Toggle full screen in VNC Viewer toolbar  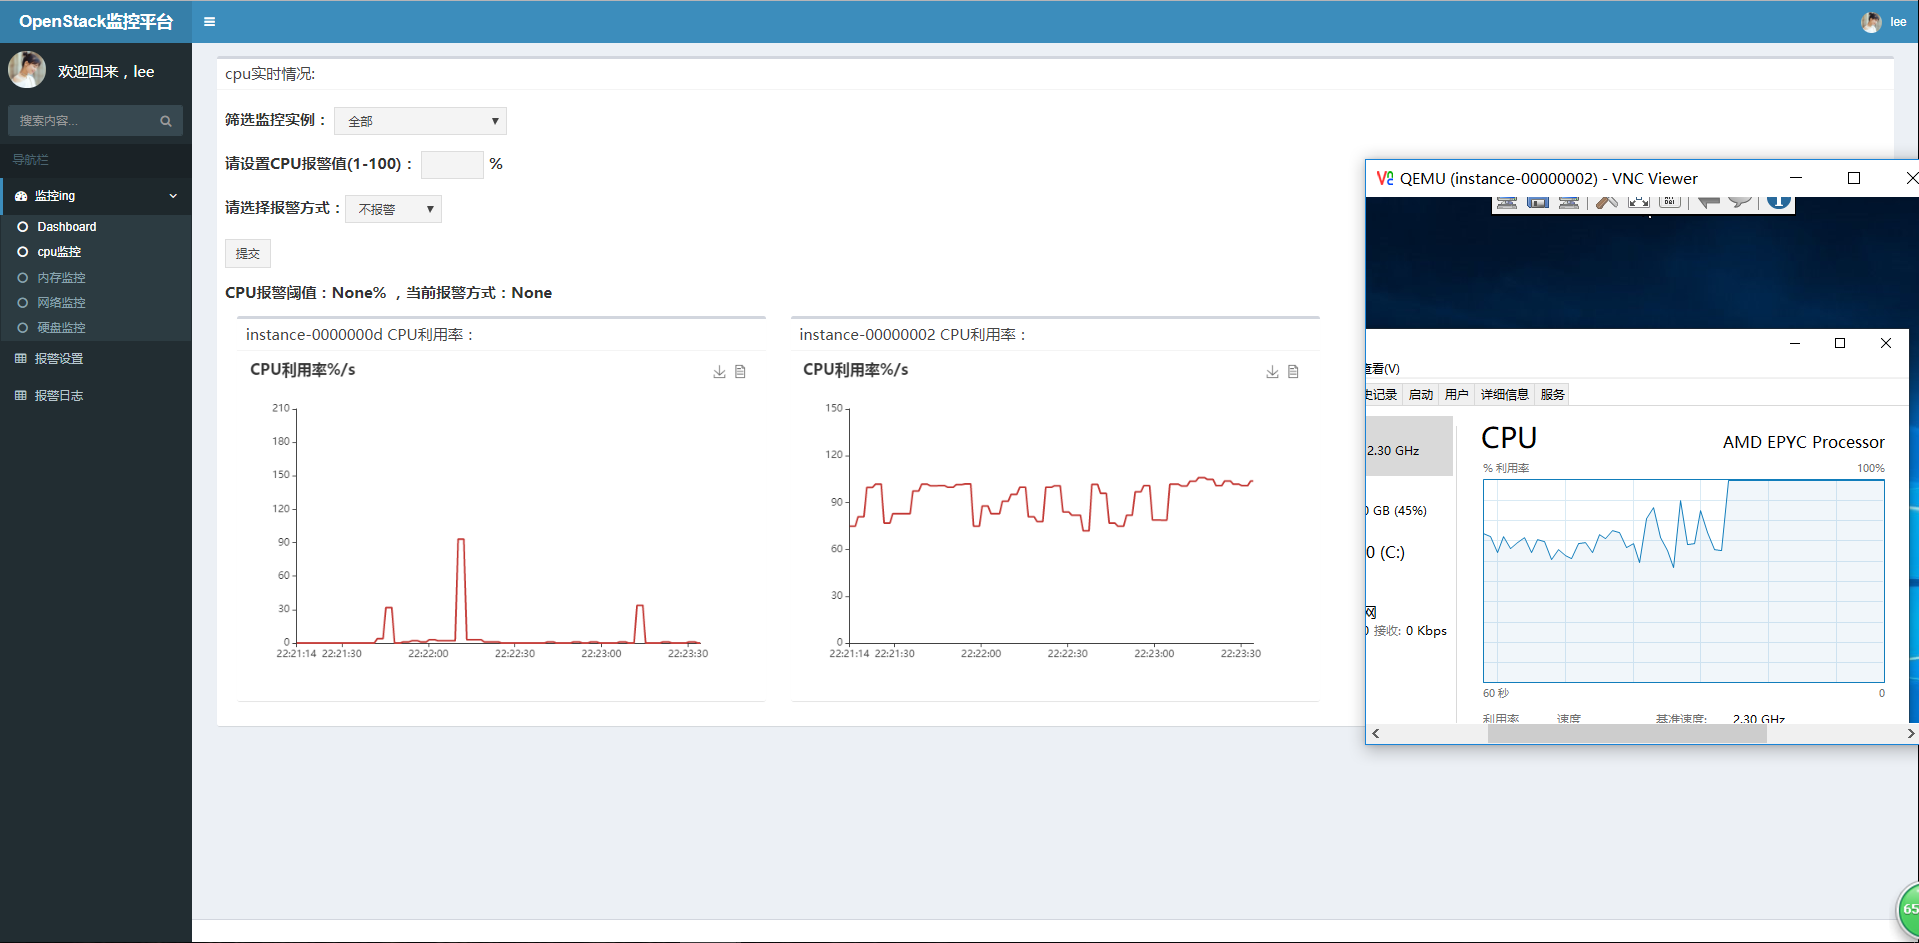click(x=1638, y=201)
